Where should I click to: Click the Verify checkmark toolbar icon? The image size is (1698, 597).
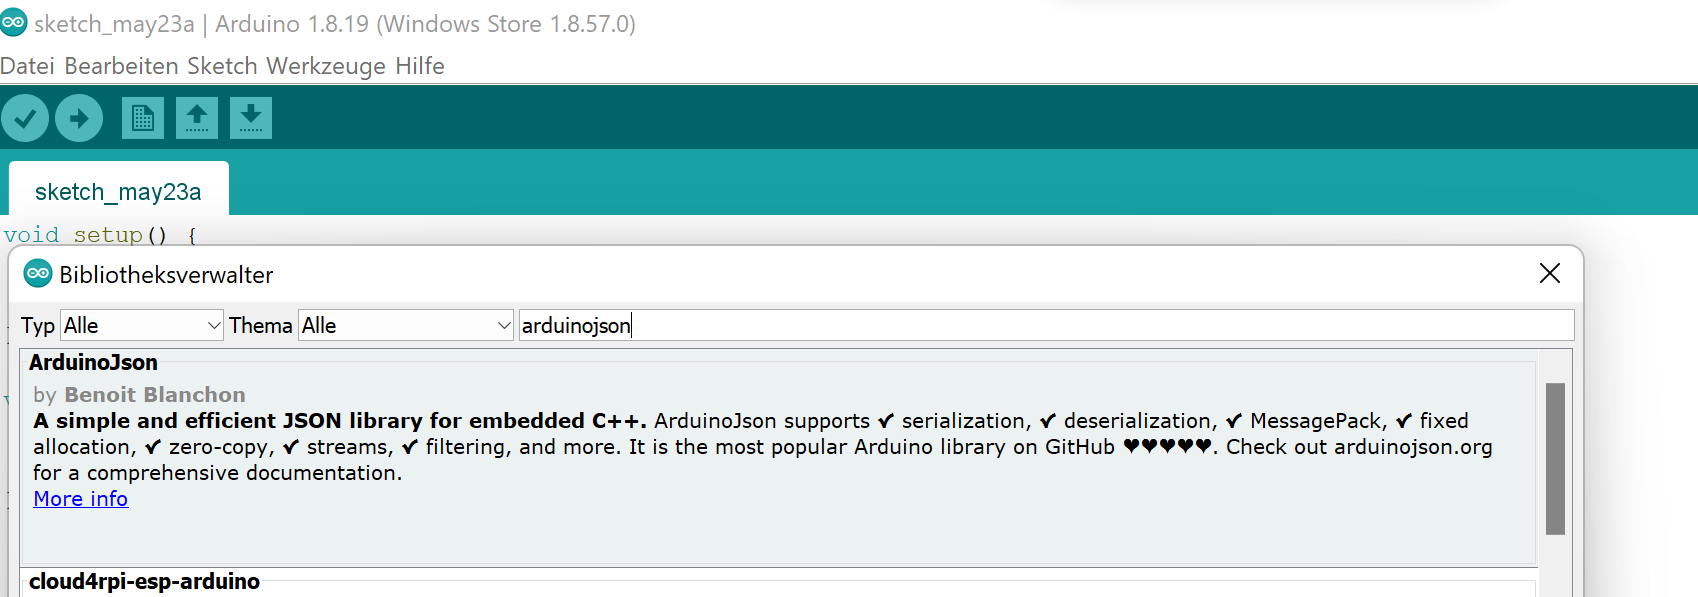[x=25, y=119]
